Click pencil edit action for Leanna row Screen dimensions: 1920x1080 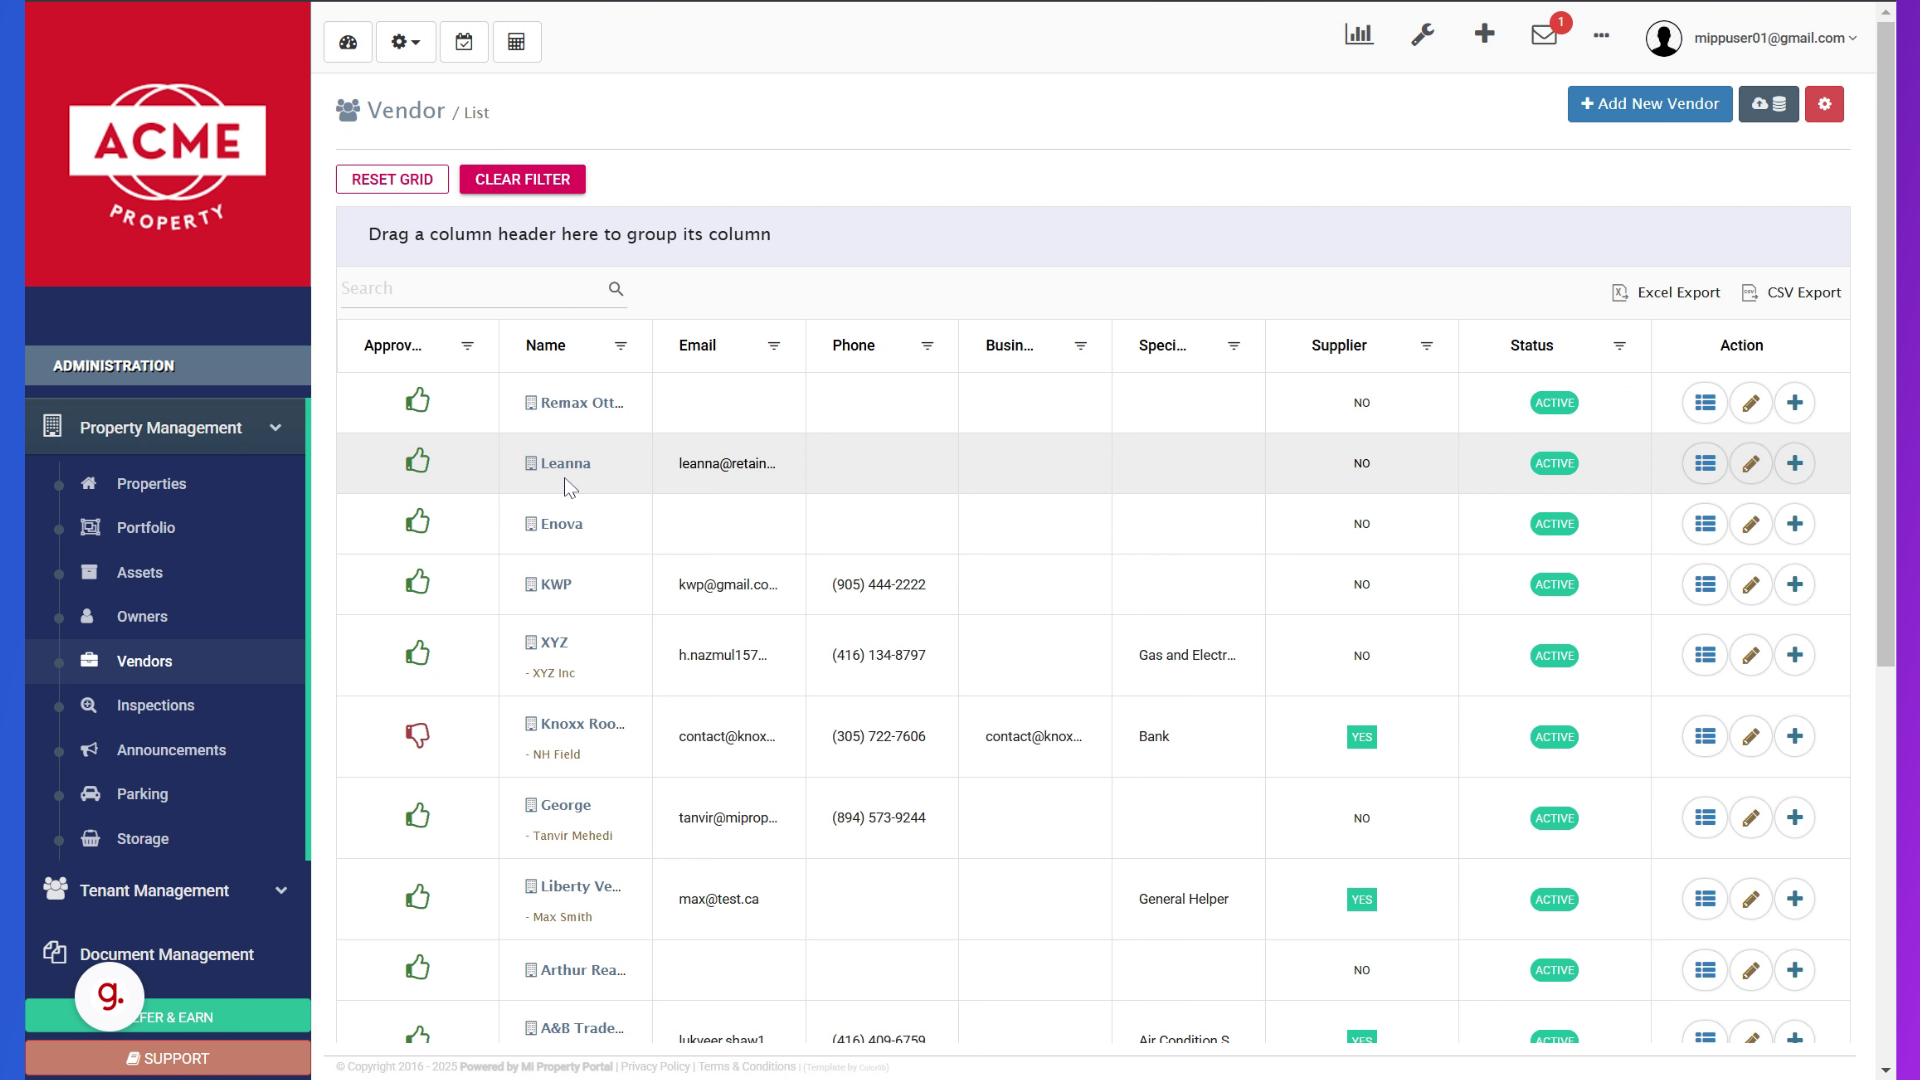[1750, 464]
